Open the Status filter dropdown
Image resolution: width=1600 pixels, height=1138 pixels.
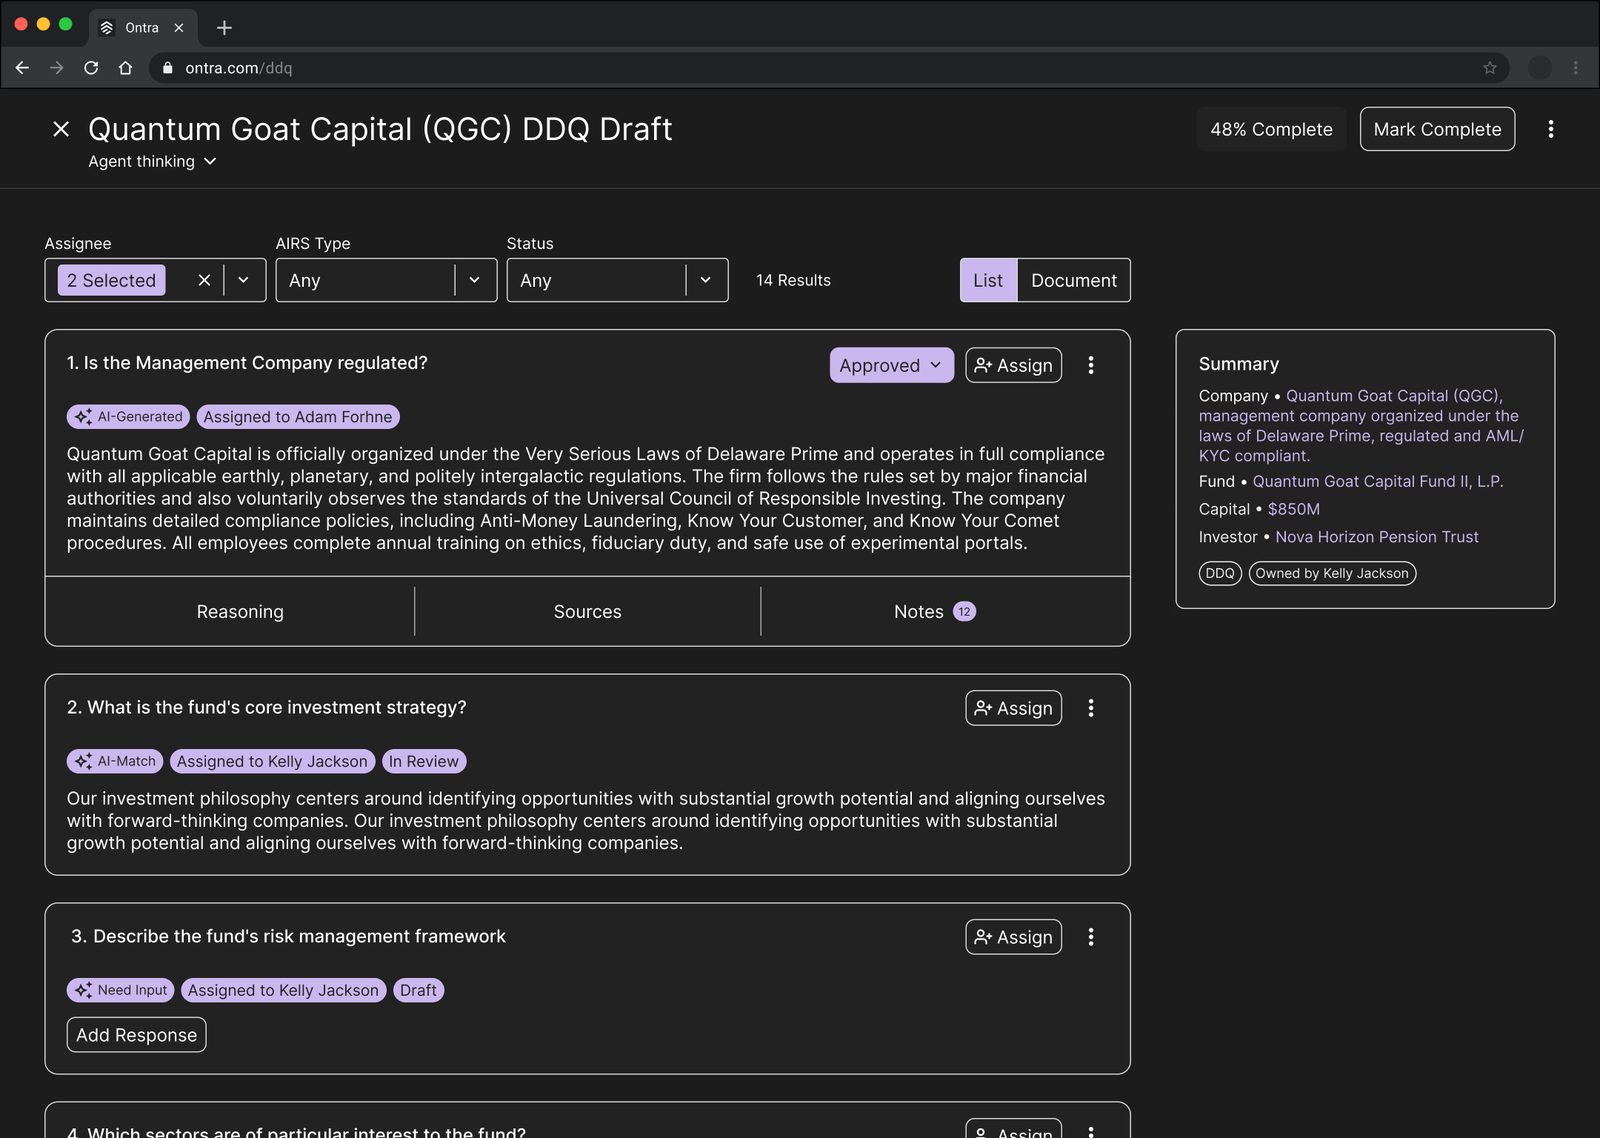[617, 280]
